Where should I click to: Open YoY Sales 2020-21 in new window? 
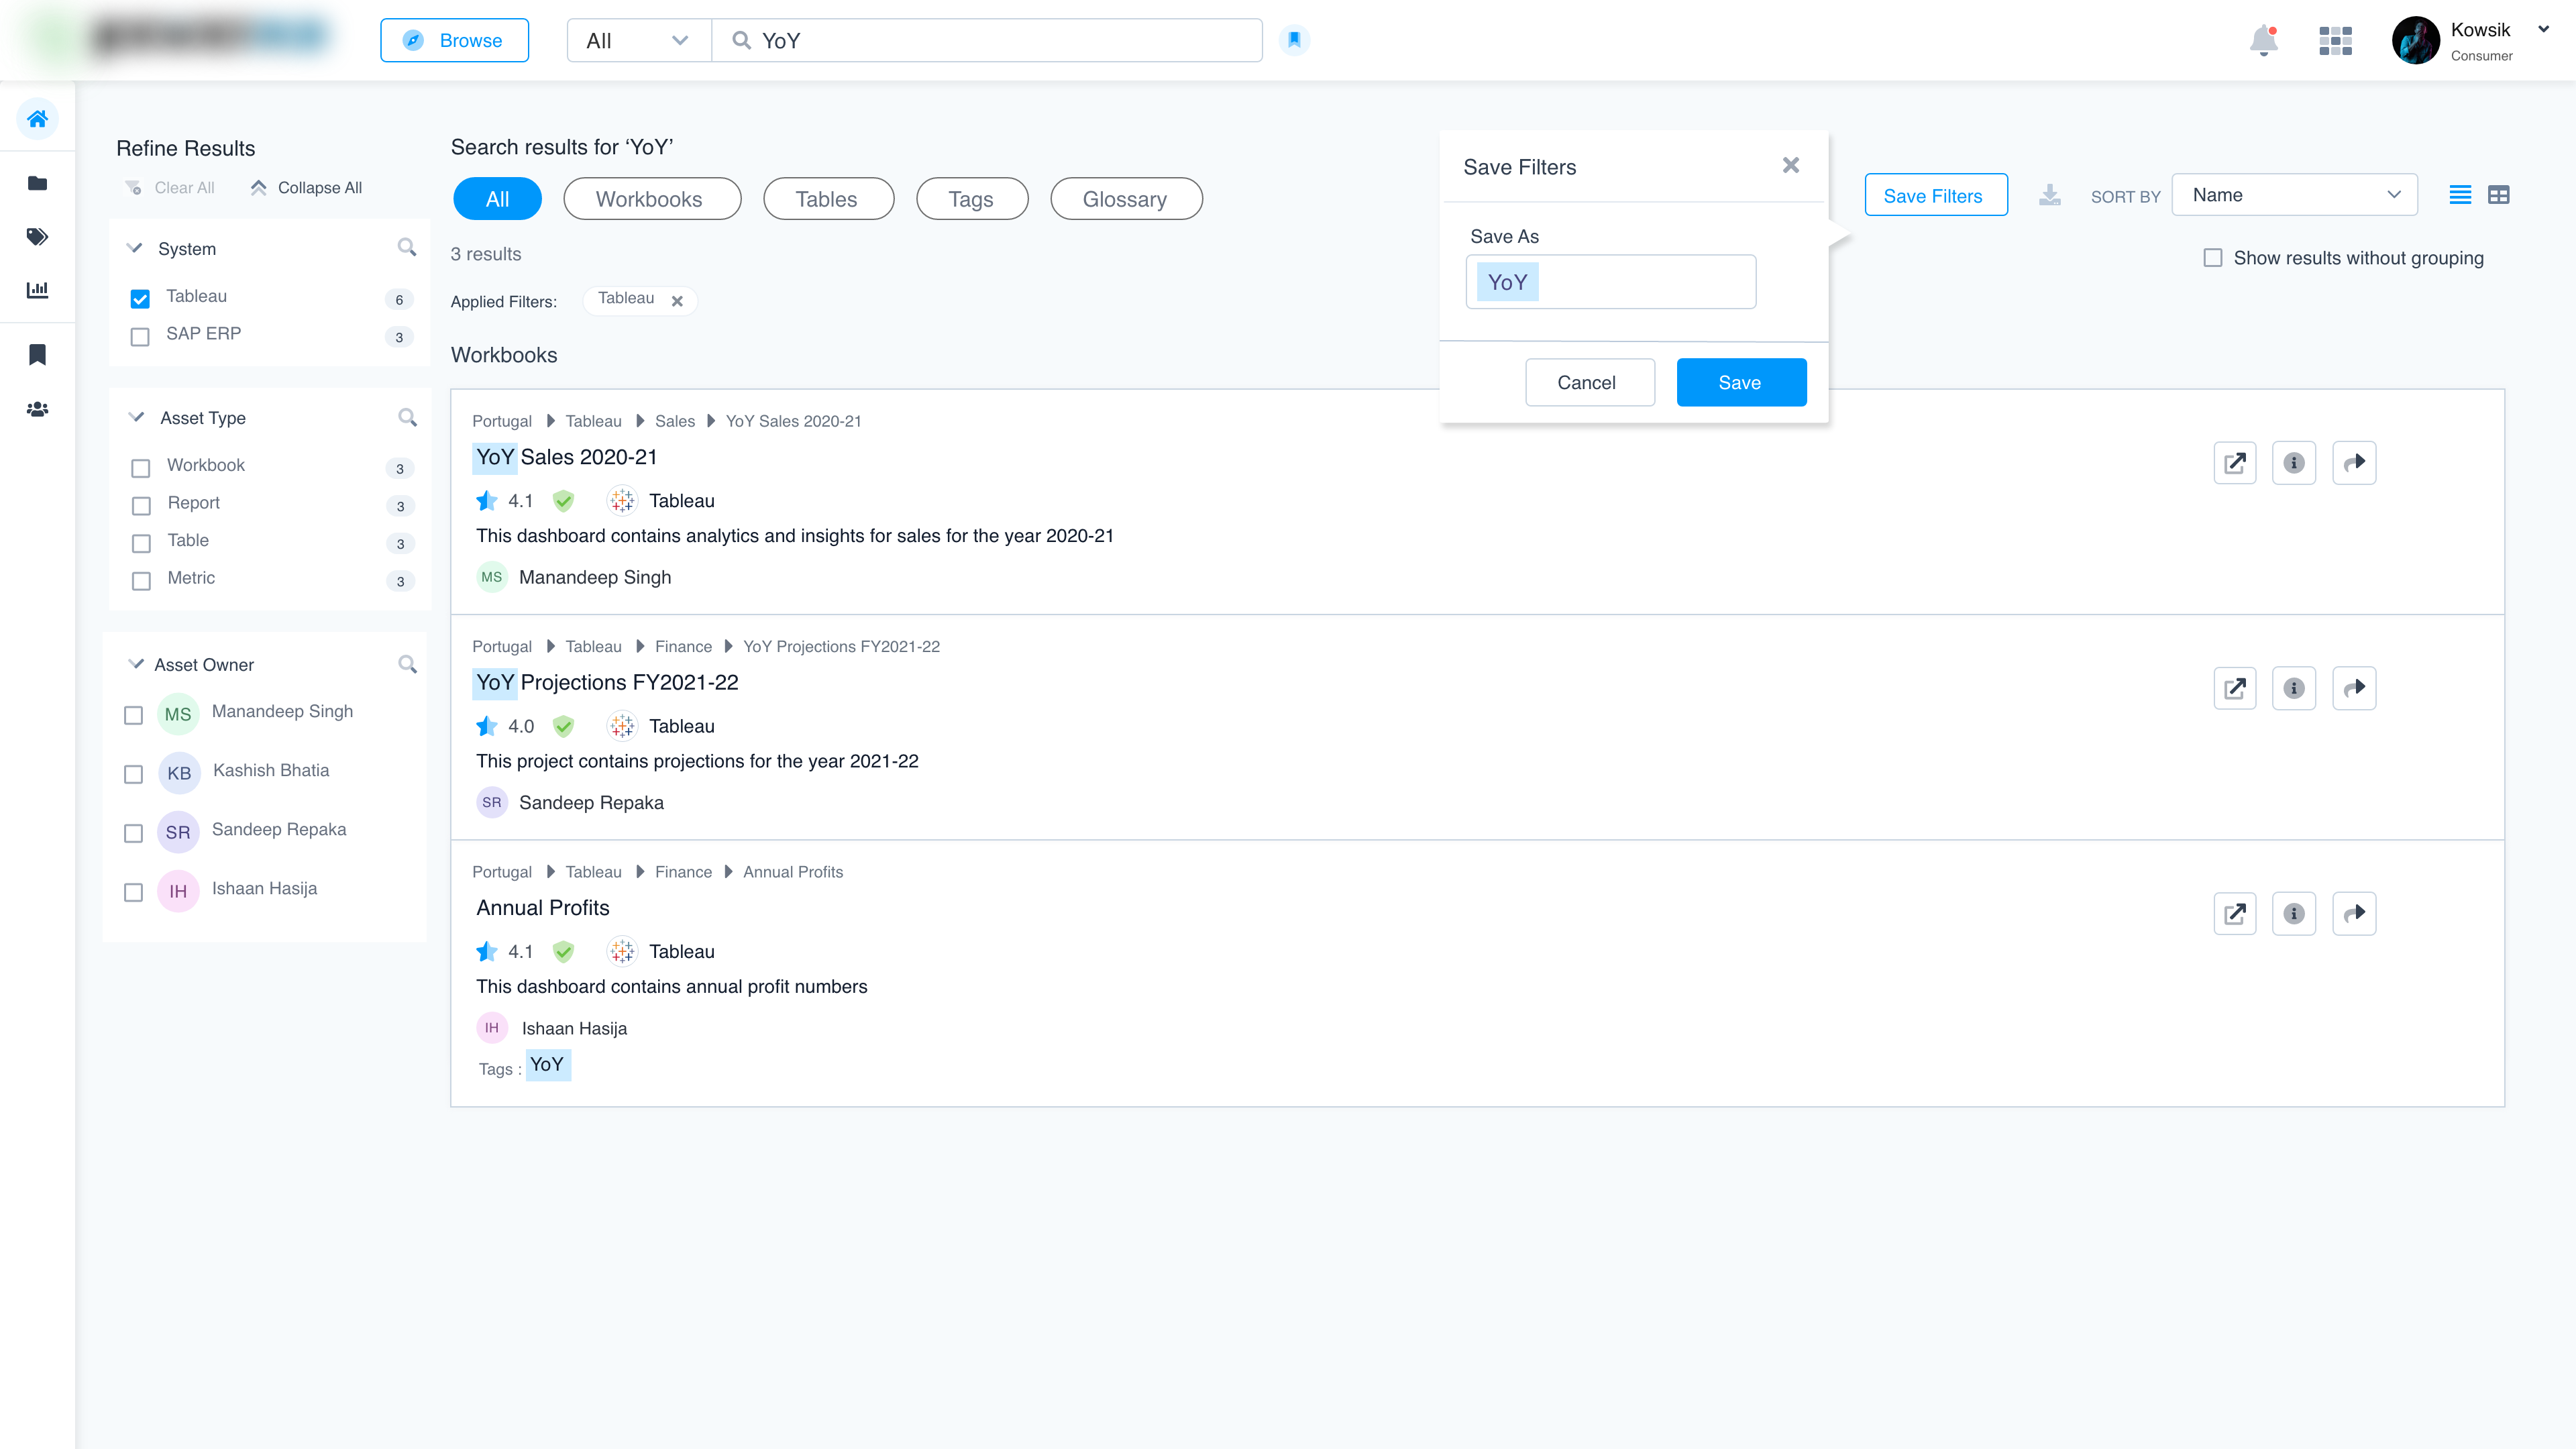point(2234,463)
